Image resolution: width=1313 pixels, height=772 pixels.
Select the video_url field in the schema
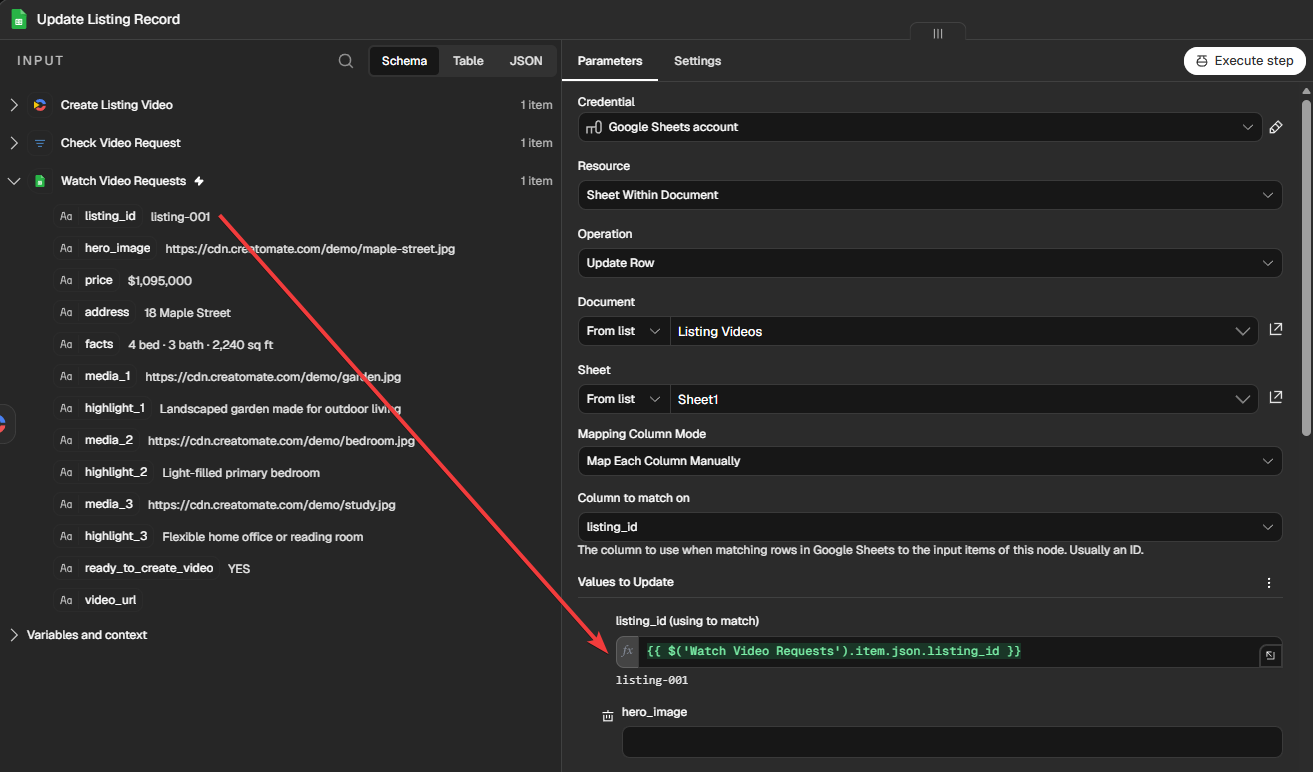pos(110,600)
